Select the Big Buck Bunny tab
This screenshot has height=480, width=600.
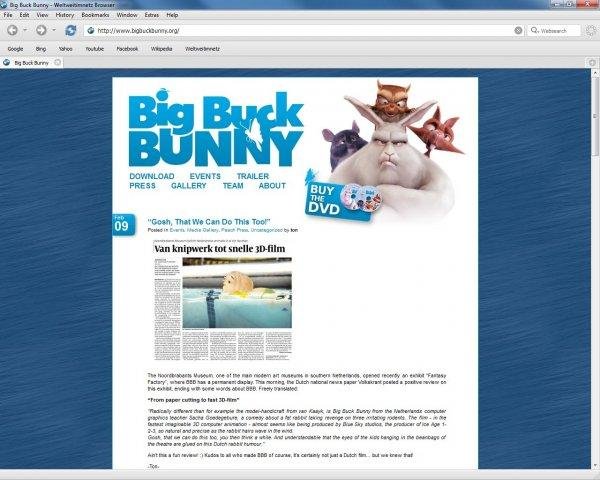(31, 63)
